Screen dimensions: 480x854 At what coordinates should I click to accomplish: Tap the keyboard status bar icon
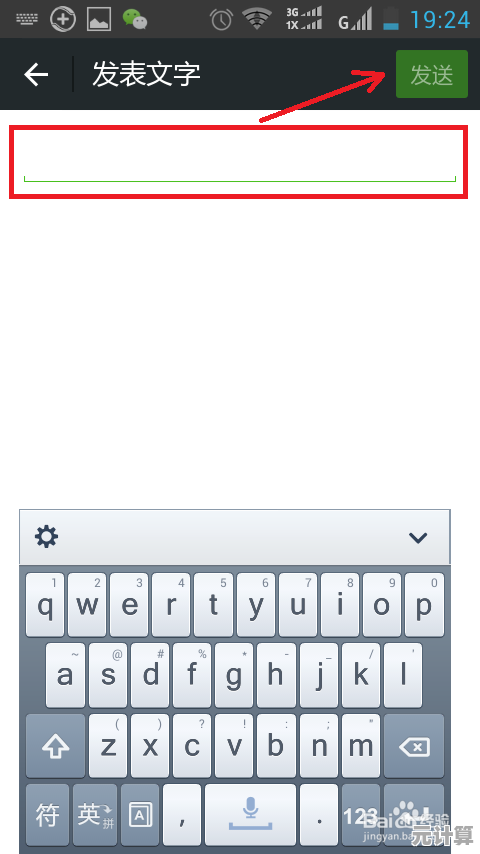click(x=27, y=19)
